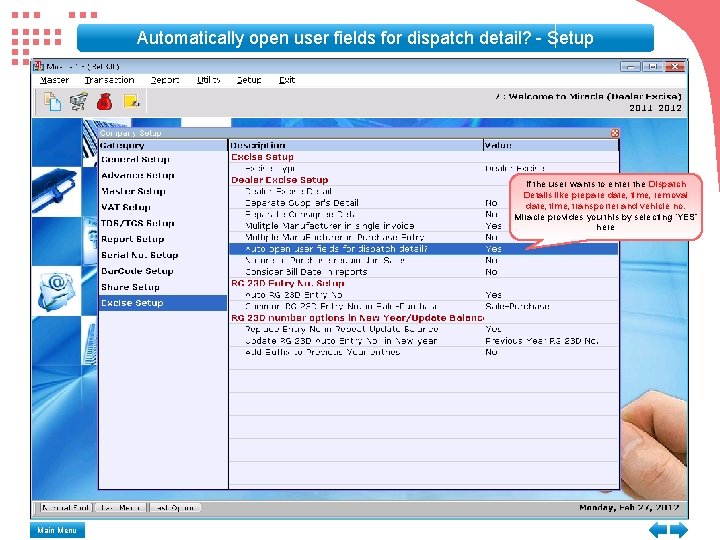720x540 pixels.
Task: Click the No value for Consider Bill Date
Action: (x=491, y=272)
